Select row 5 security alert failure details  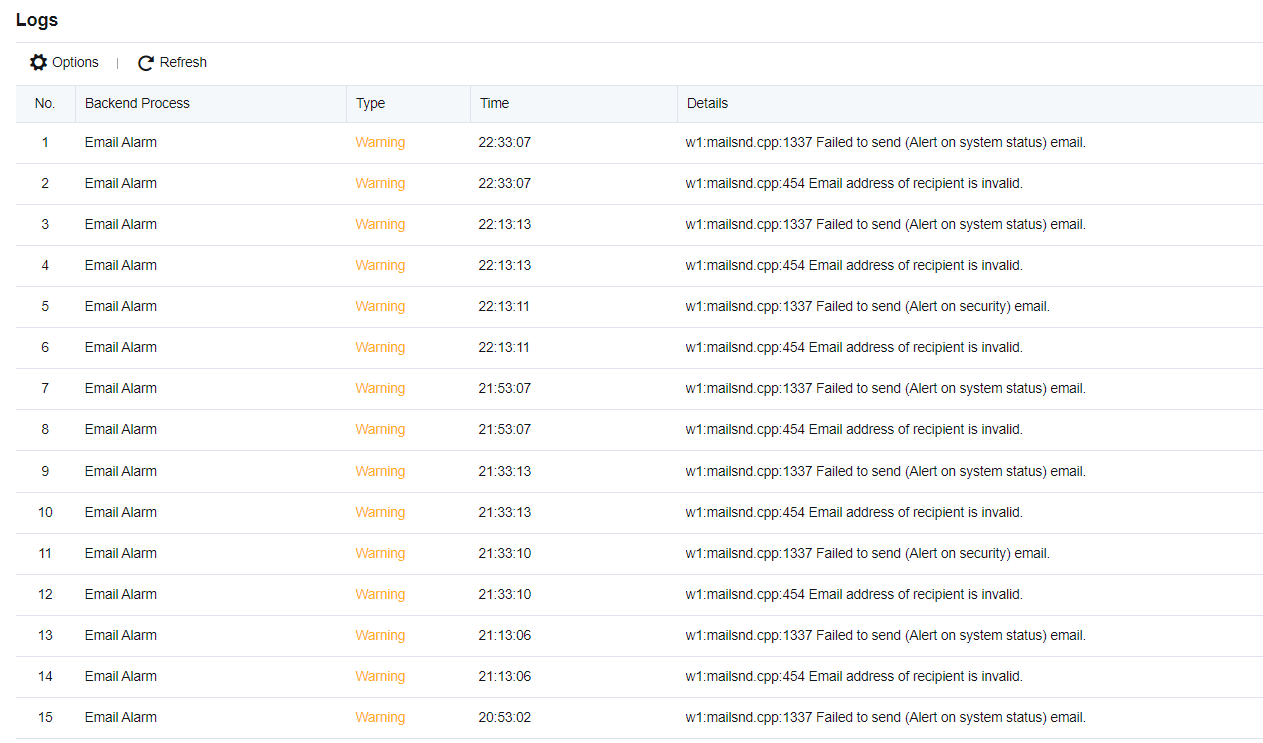(x=867, y=307)
